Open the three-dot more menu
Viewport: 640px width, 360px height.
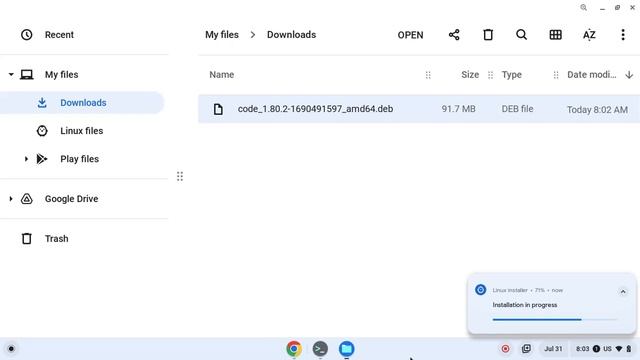click(623, 35)
